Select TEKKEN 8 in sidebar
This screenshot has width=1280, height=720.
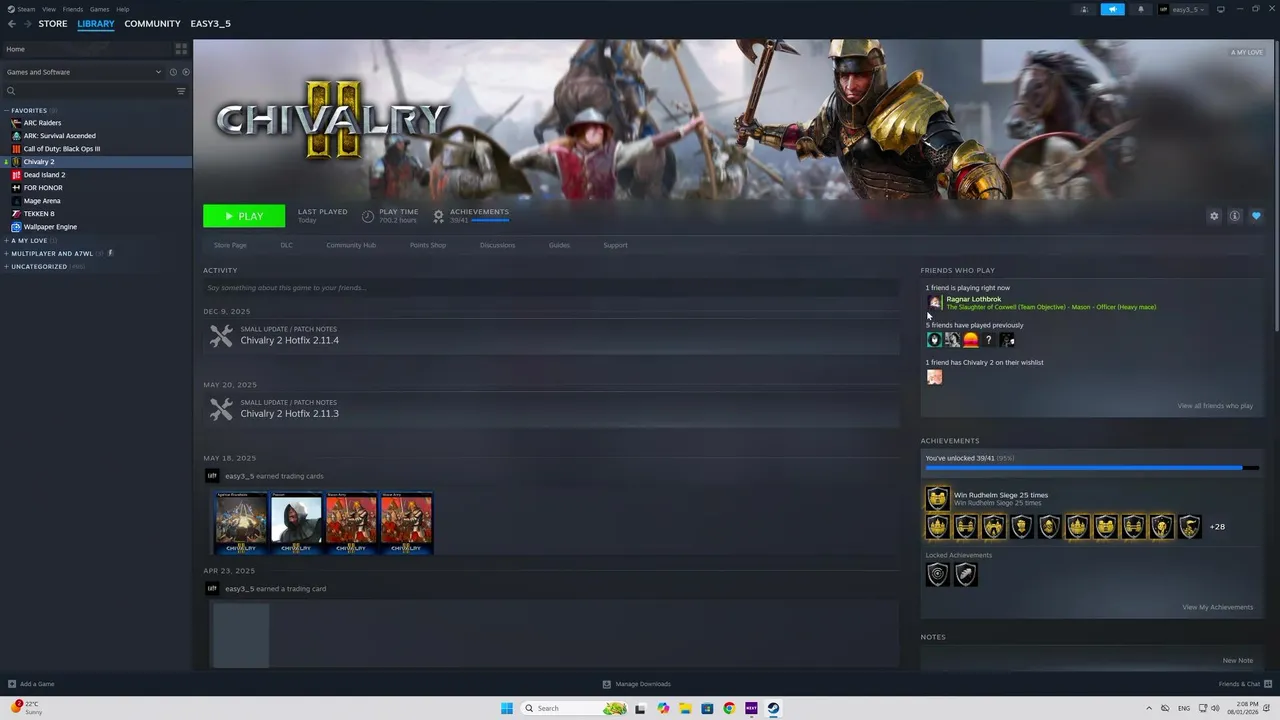click(39, 214)
